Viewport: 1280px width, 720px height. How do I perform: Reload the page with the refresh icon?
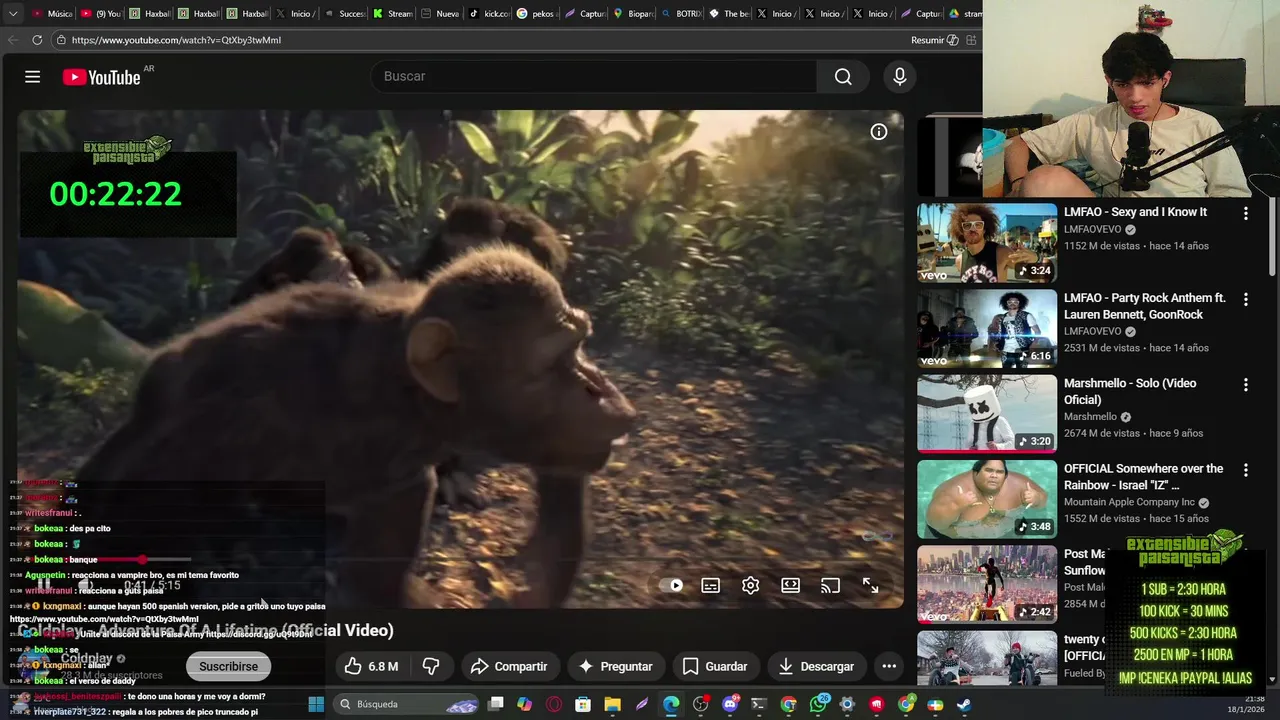[37, 40]
